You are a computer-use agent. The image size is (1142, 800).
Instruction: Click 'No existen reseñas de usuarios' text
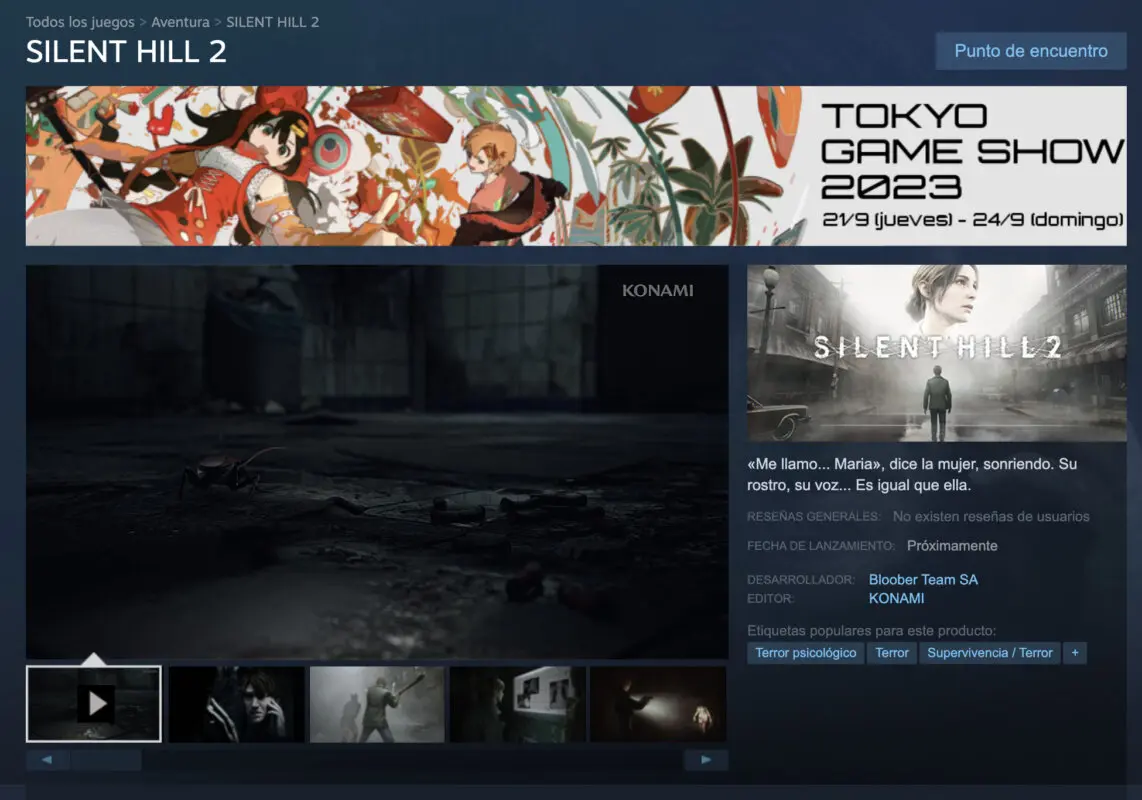[991, 517]
